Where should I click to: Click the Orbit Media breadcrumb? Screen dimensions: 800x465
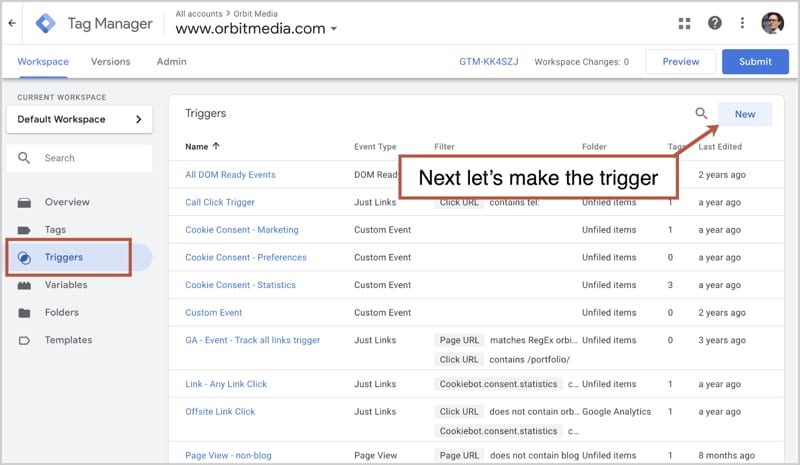256,14
